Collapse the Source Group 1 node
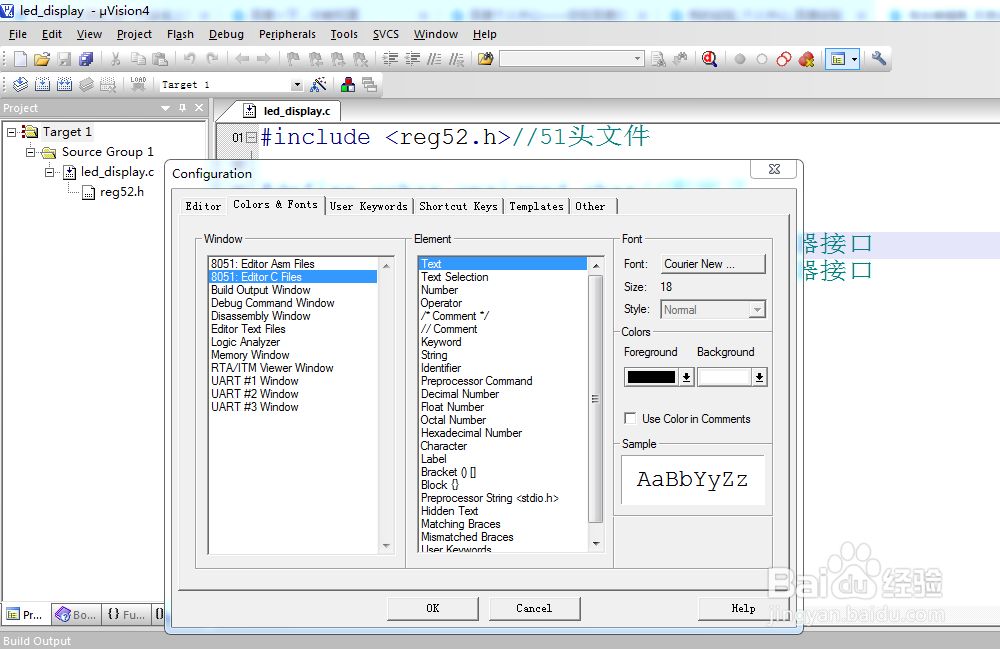 pos(30,152)
